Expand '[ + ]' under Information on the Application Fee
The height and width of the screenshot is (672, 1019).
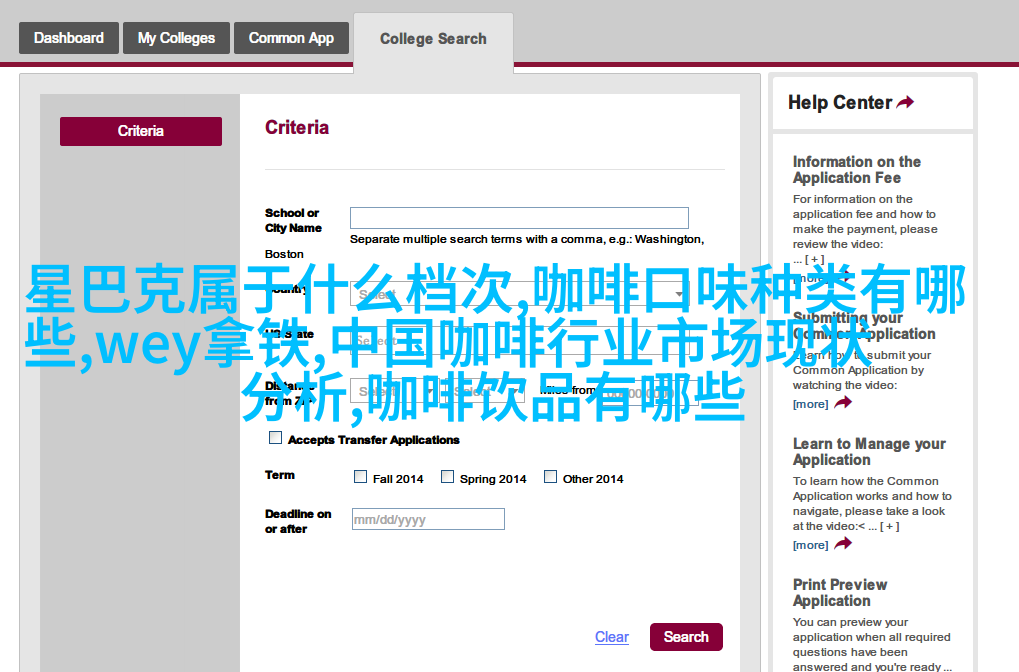tap(814, 259)
